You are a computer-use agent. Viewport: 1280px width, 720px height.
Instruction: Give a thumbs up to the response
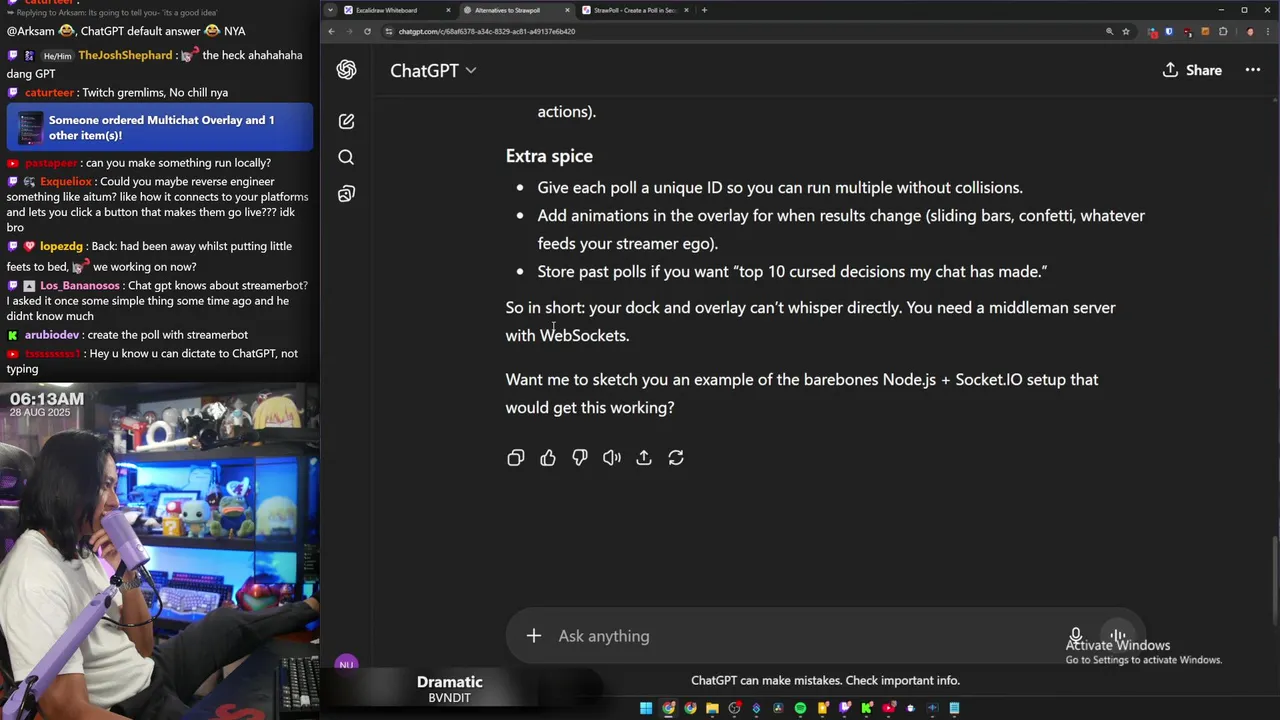coord(548,457)
